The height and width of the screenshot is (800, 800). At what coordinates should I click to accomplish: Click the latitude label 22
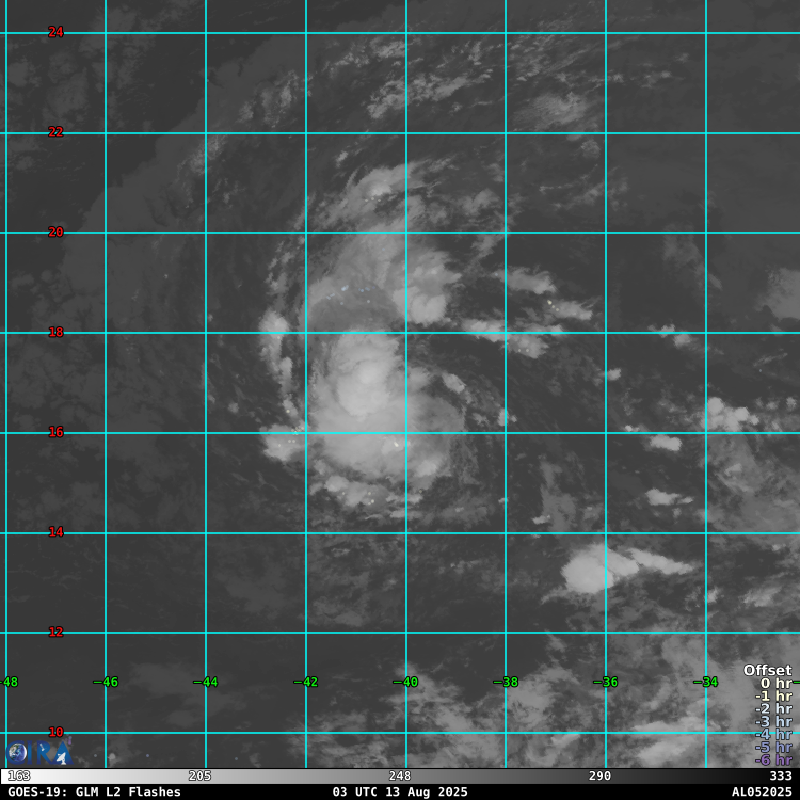pos(56,132)
